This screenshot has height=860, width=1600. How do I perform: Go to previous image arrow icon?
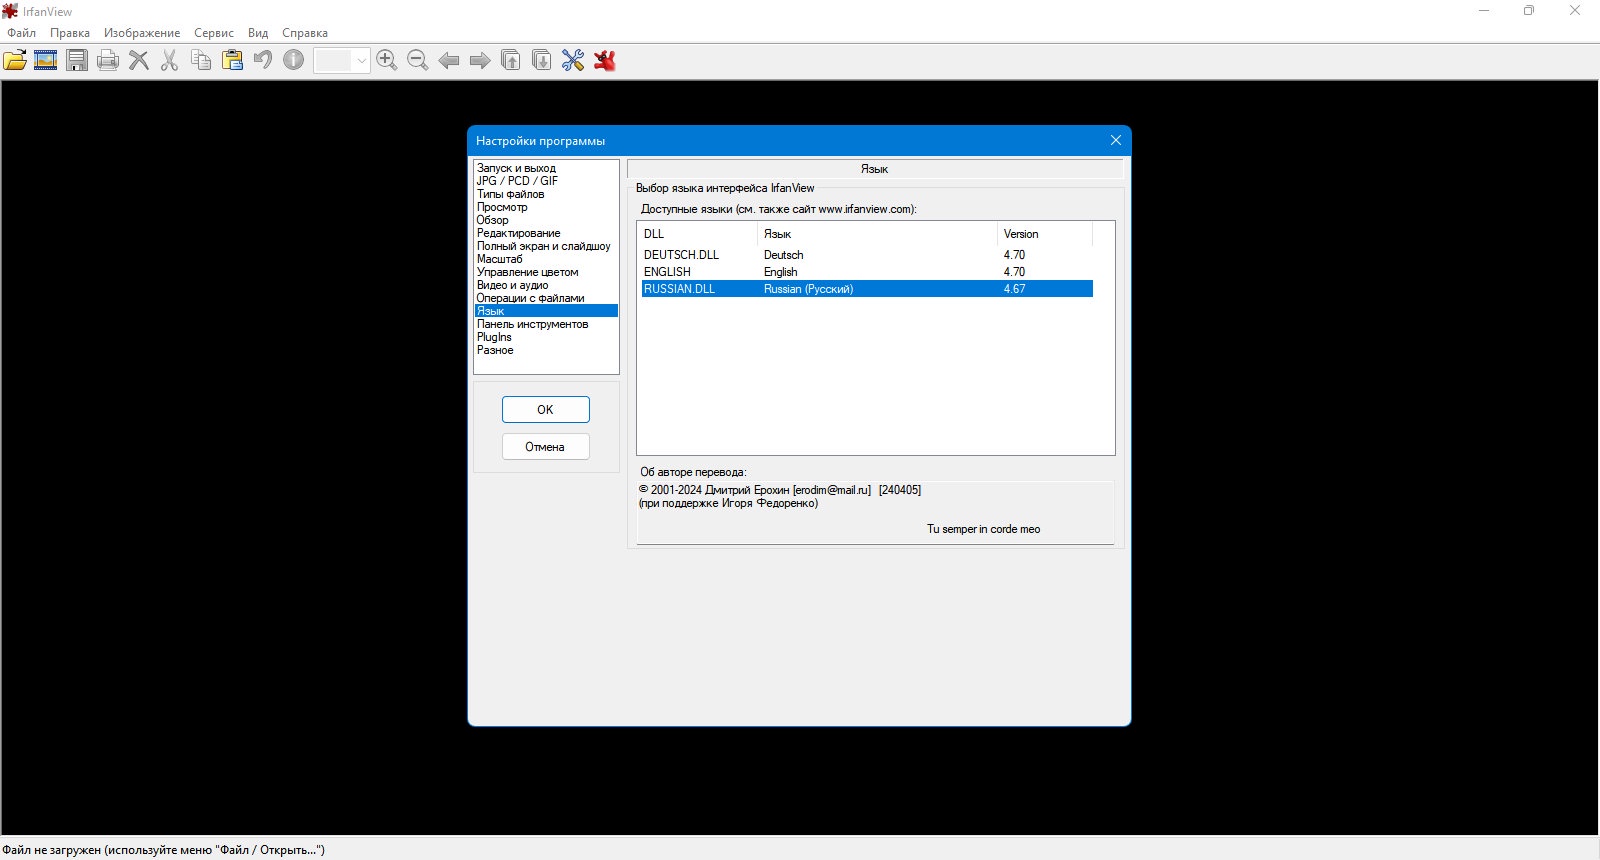click(449, 60)
